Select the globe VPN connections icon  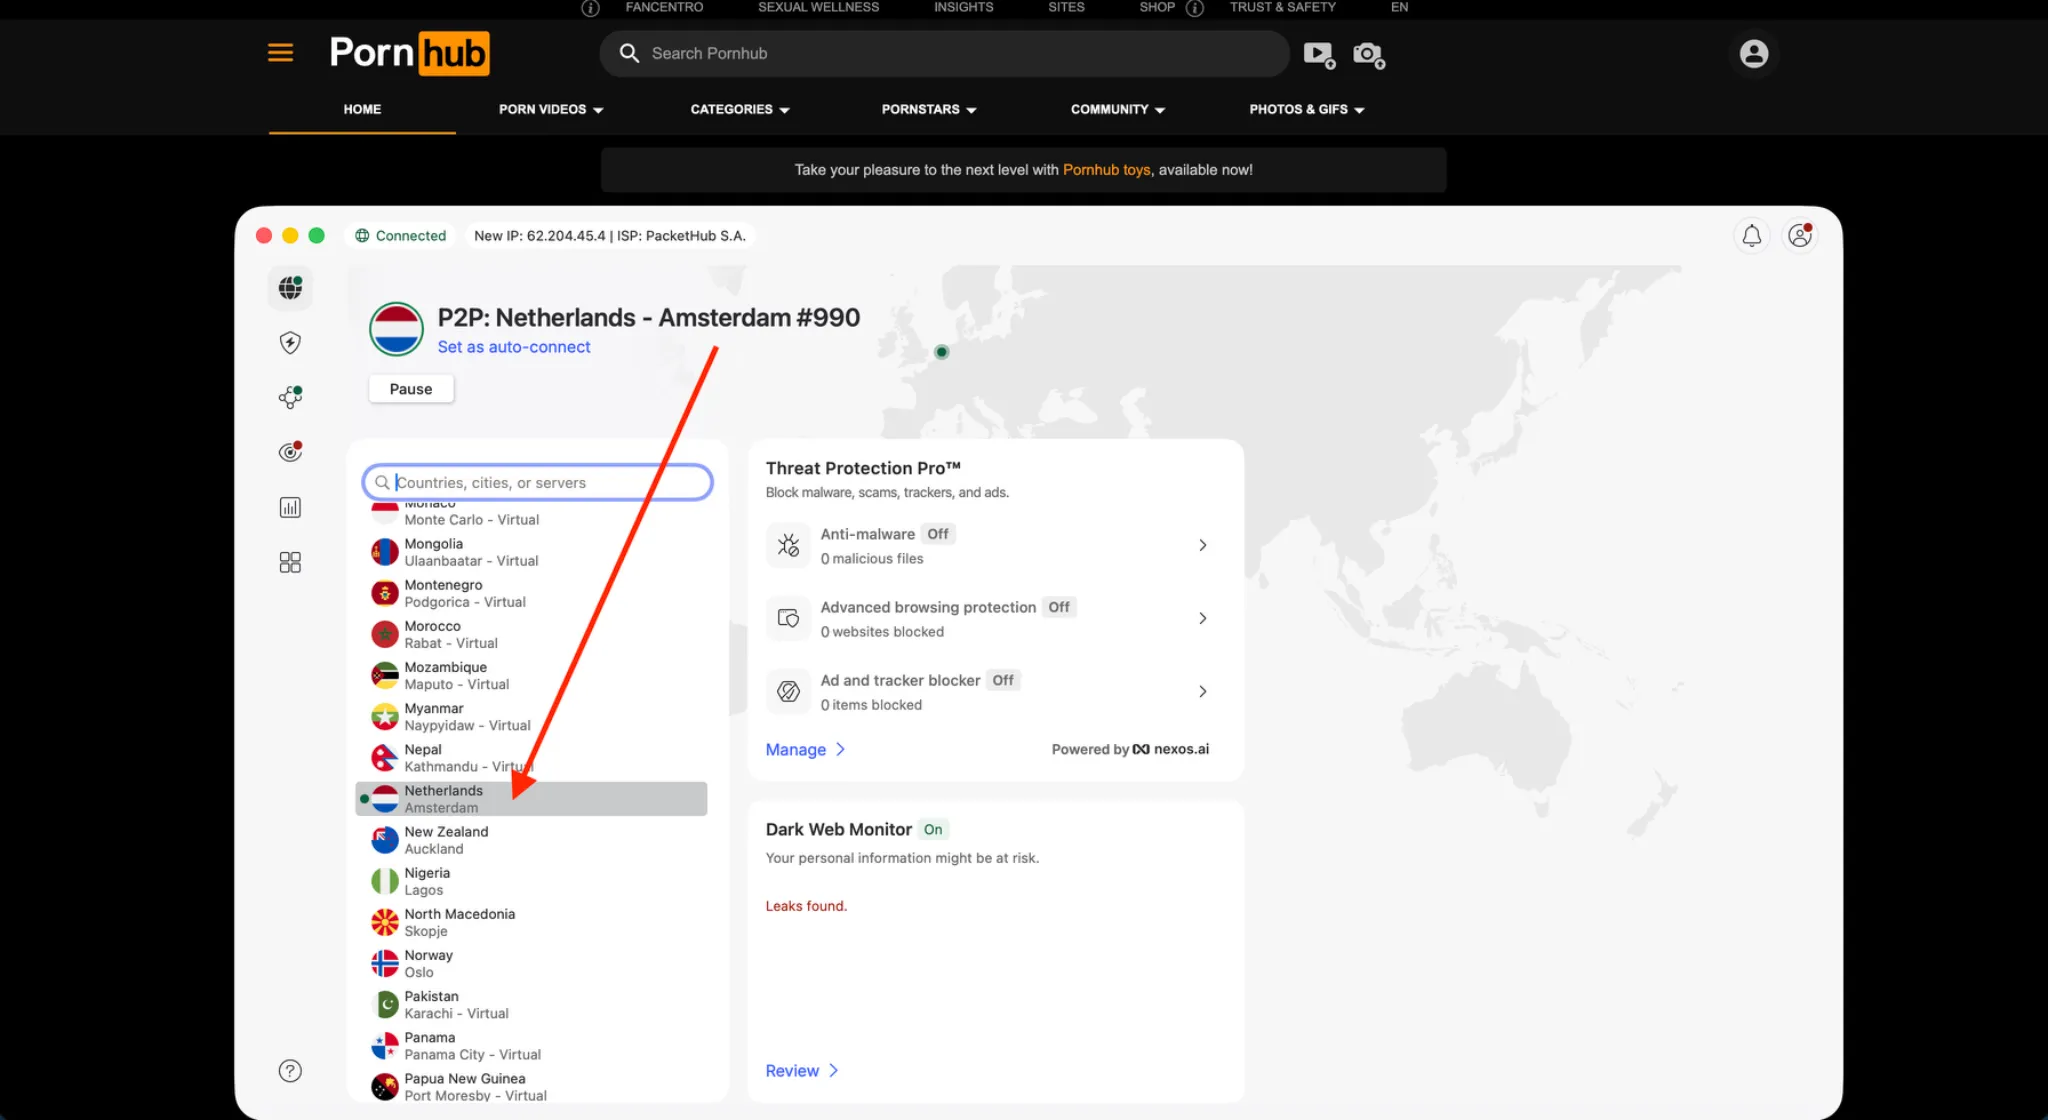[x=289, y=288]
